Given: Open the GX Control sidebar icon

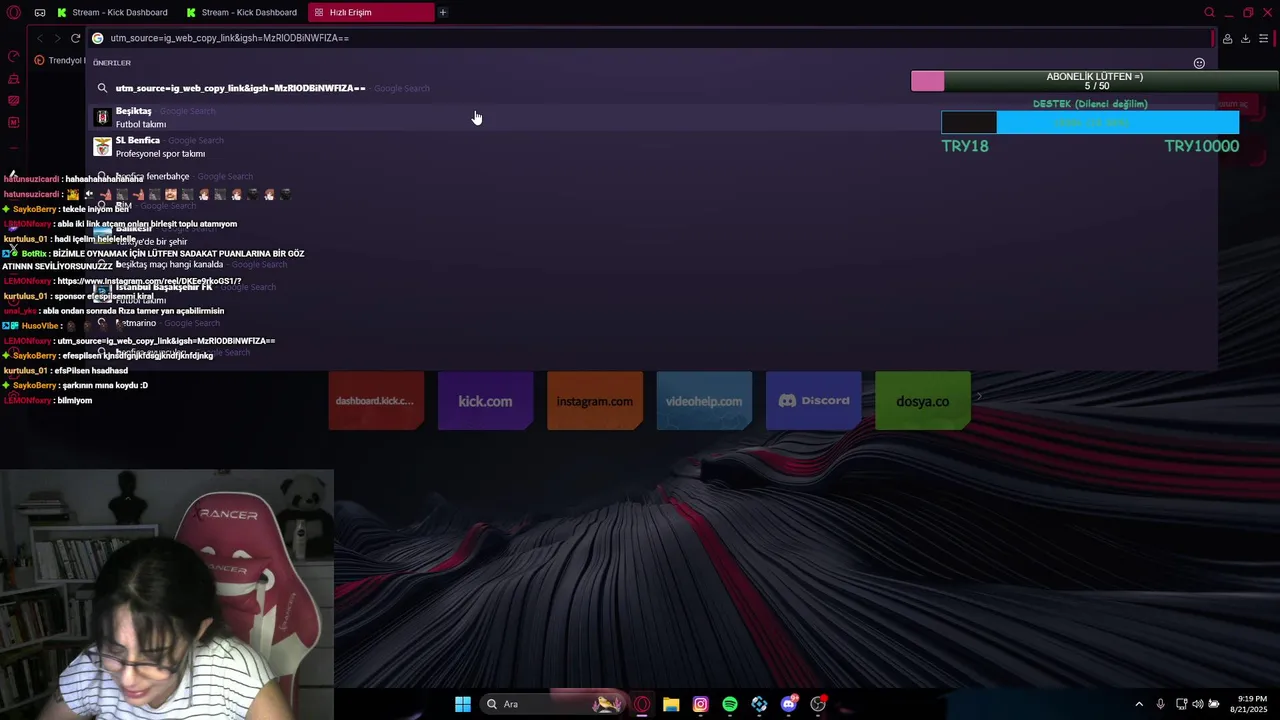Looking at the screenshot, I should coord(13,56).
